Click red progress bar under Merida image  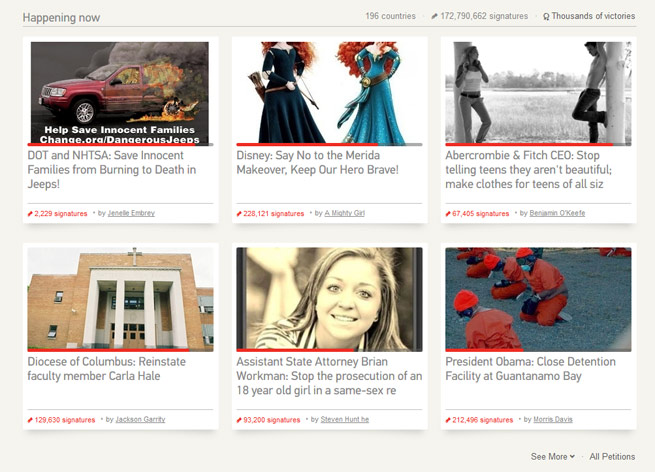[x=307, y=145]
